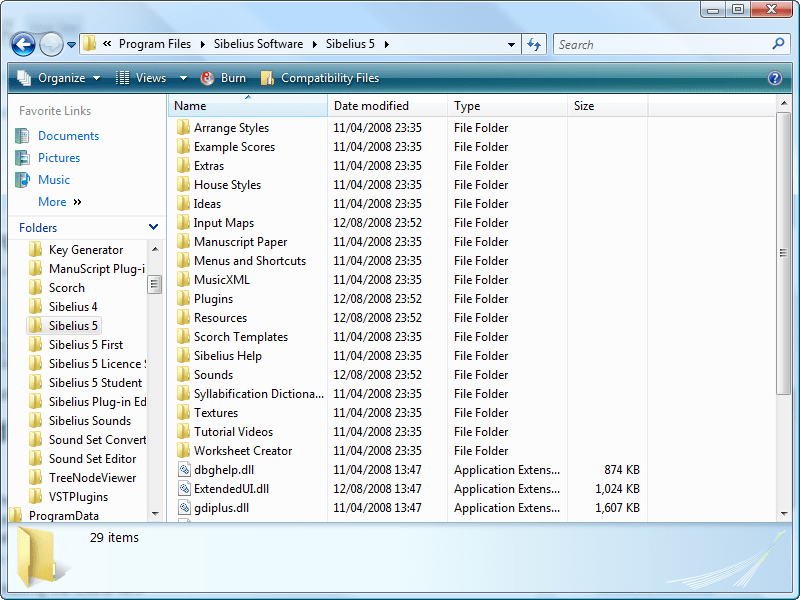Viewport: 800px width, 600px height.
Task: Click the dbghelp.dll file icon
Action: [x=186, y=469]
